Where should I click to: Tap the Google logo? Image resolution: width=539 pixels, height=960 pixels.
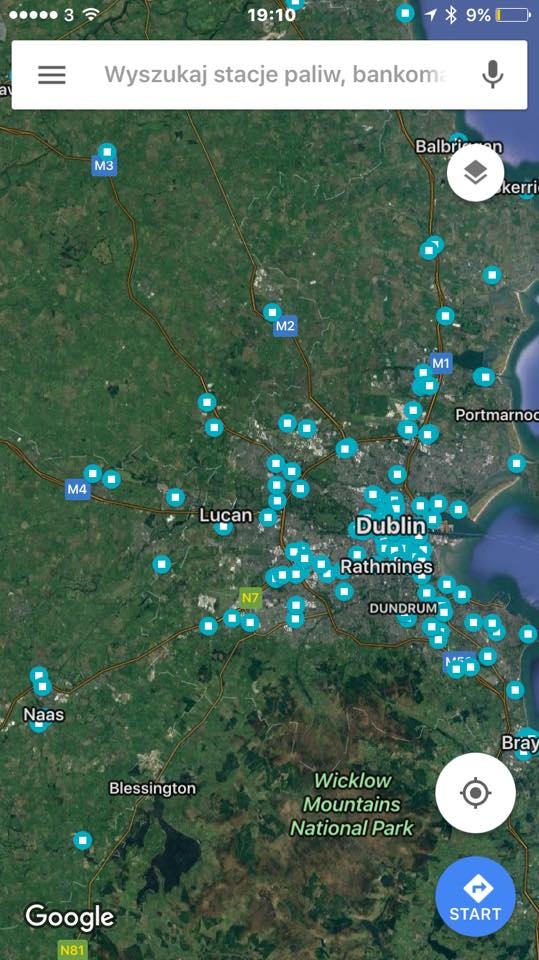[70, 917]
